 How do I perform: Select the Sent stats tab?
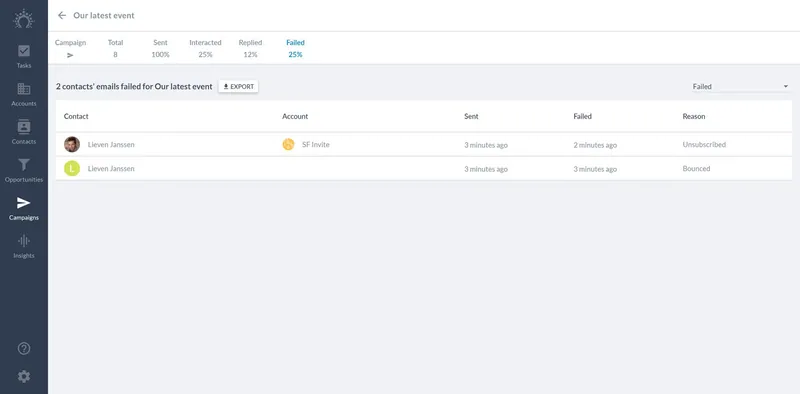click(x=160, y=48)
